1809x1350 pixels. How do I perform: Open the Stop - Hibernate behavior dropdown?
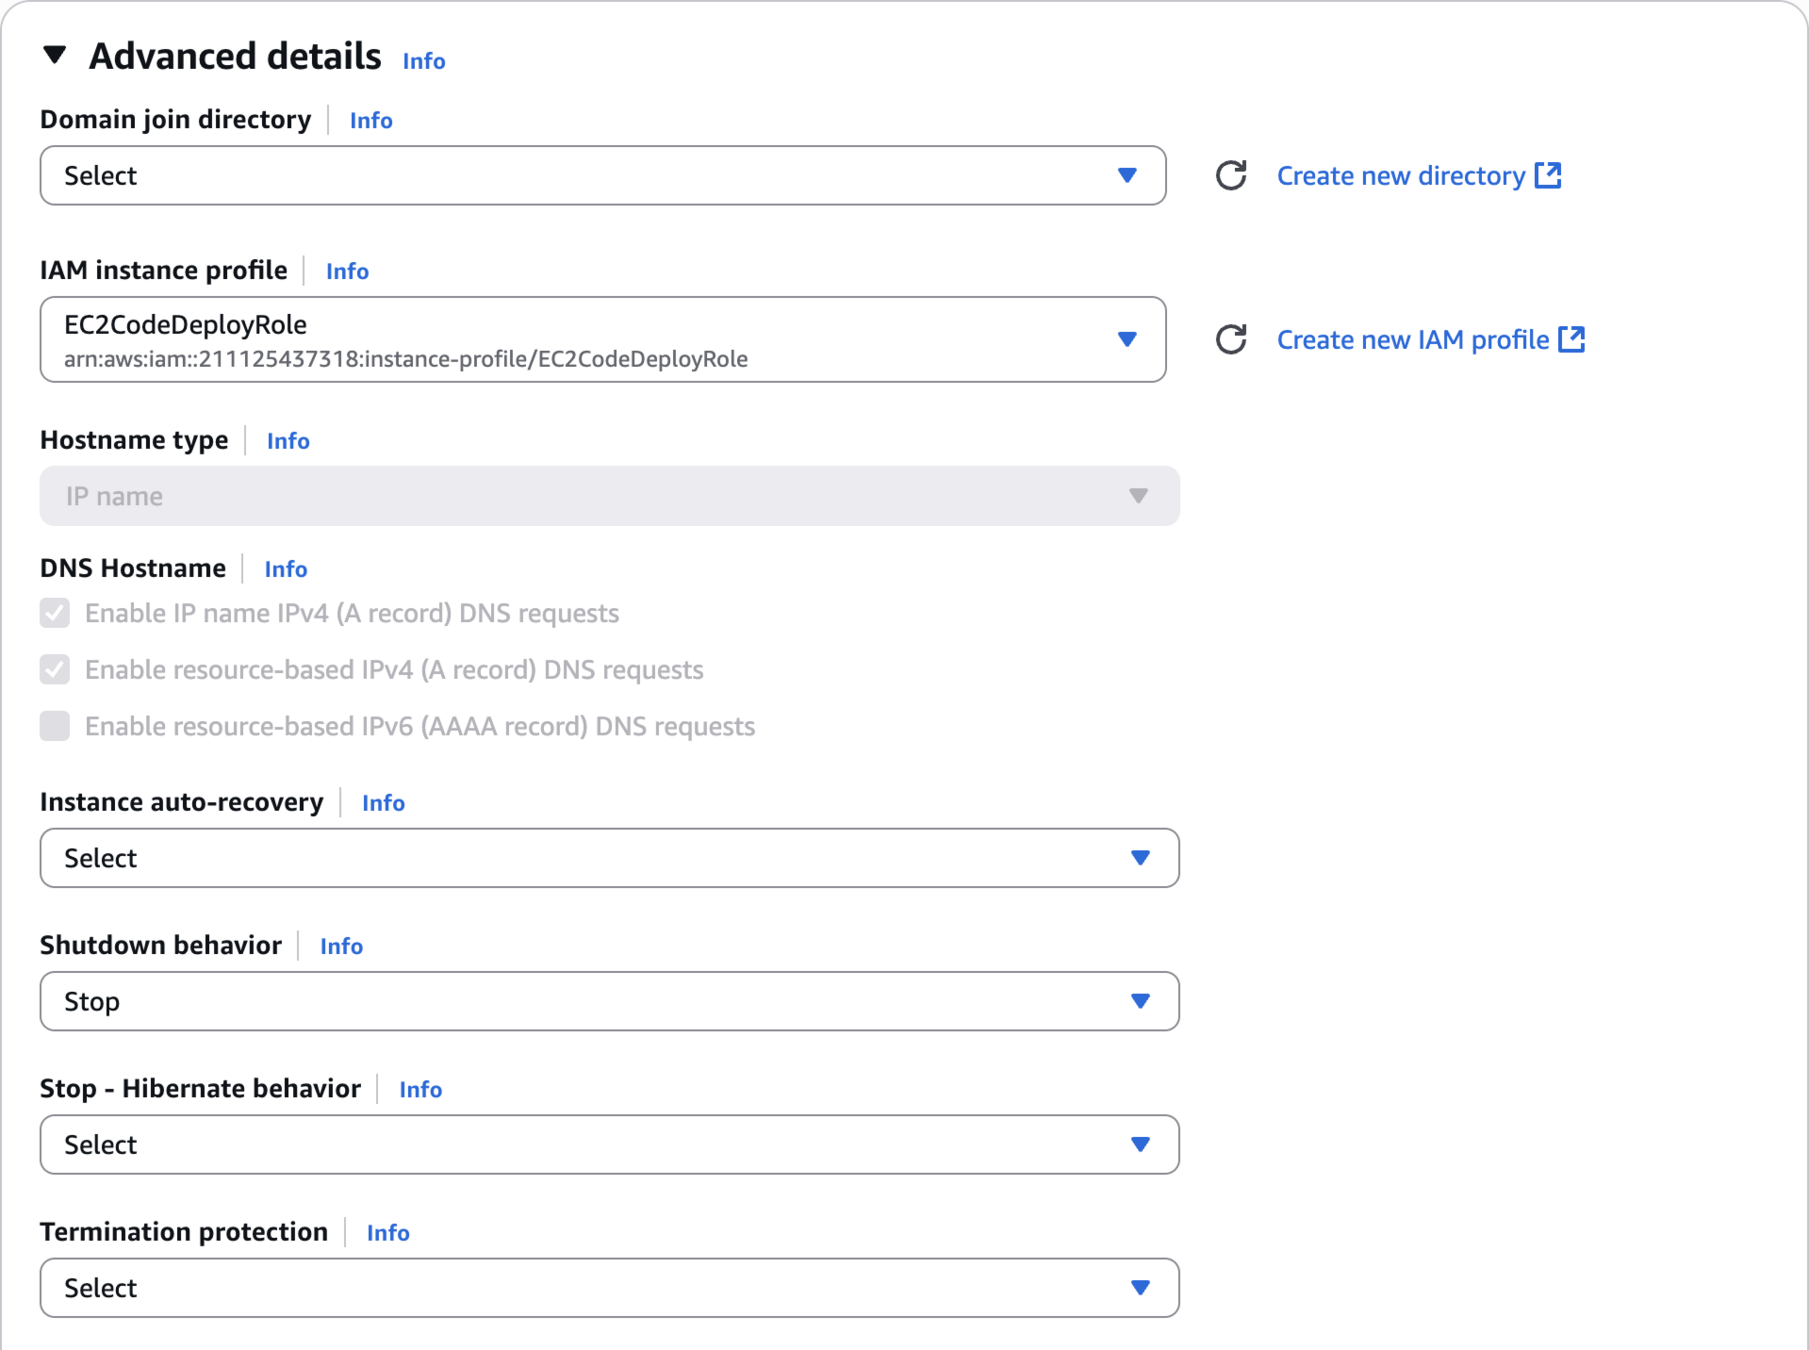tap(609, 1145)
